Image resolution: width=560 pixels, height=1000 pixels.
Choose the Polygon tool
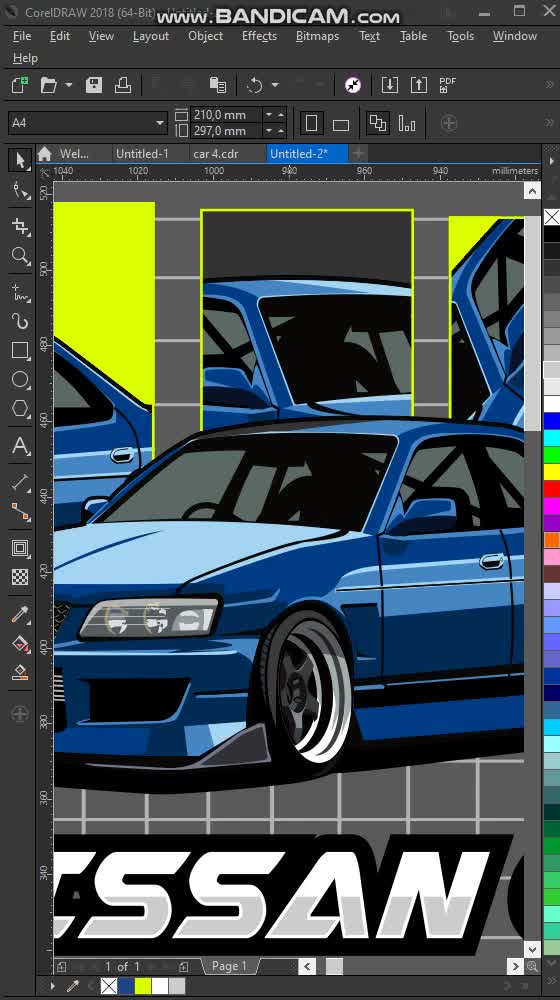[20, 409]
